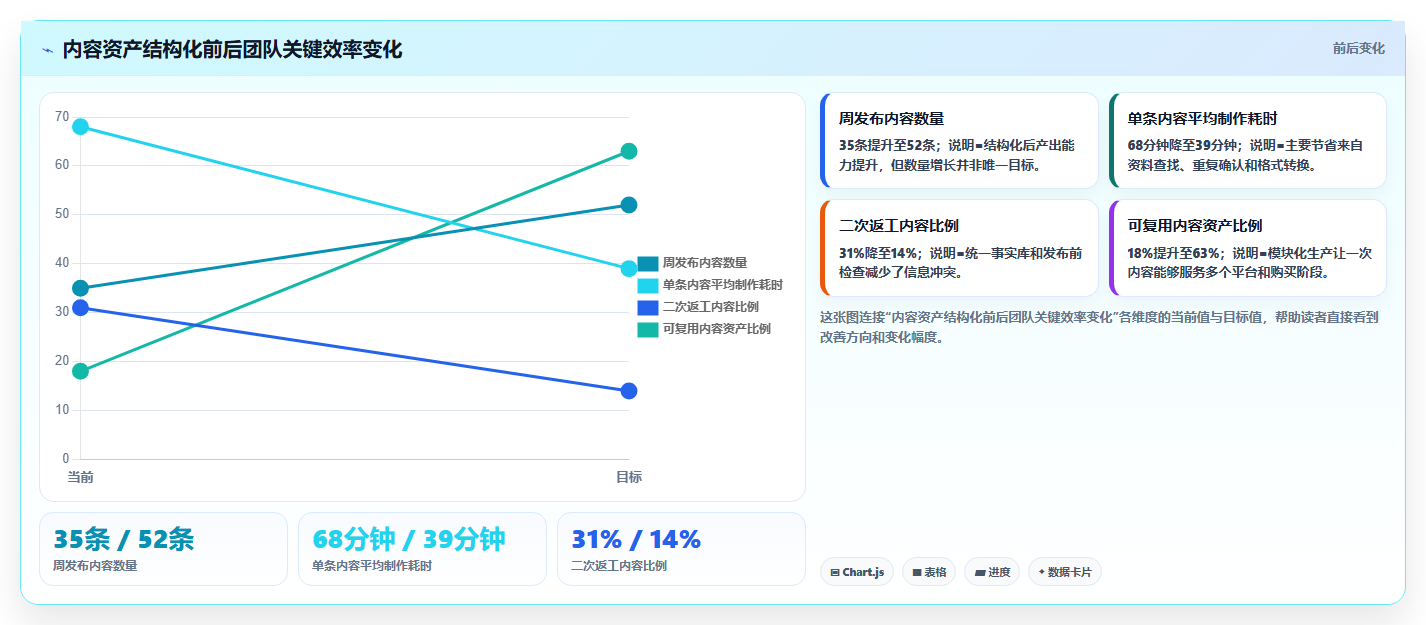Click legend text 二次返工内容比例
Image resolution: width=1426 pixels, height=625 pixels.
711,307
